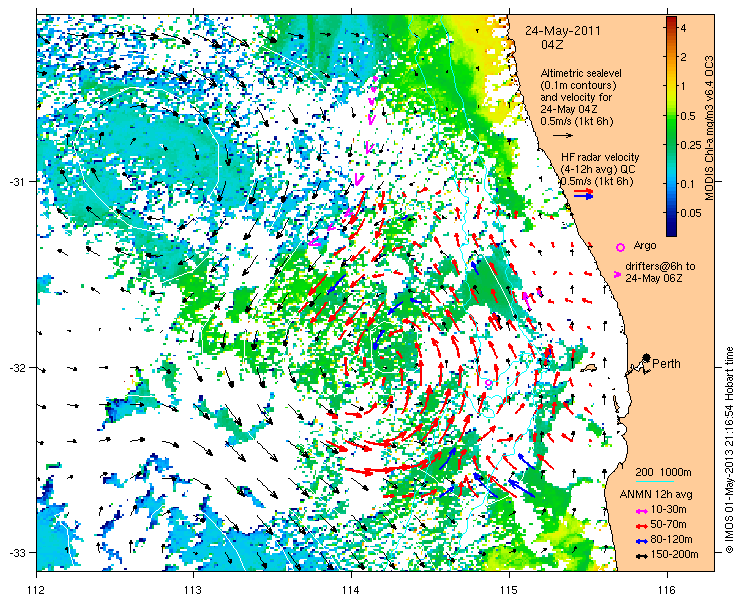Click the chlorophyll colorbar

point(672,126)
